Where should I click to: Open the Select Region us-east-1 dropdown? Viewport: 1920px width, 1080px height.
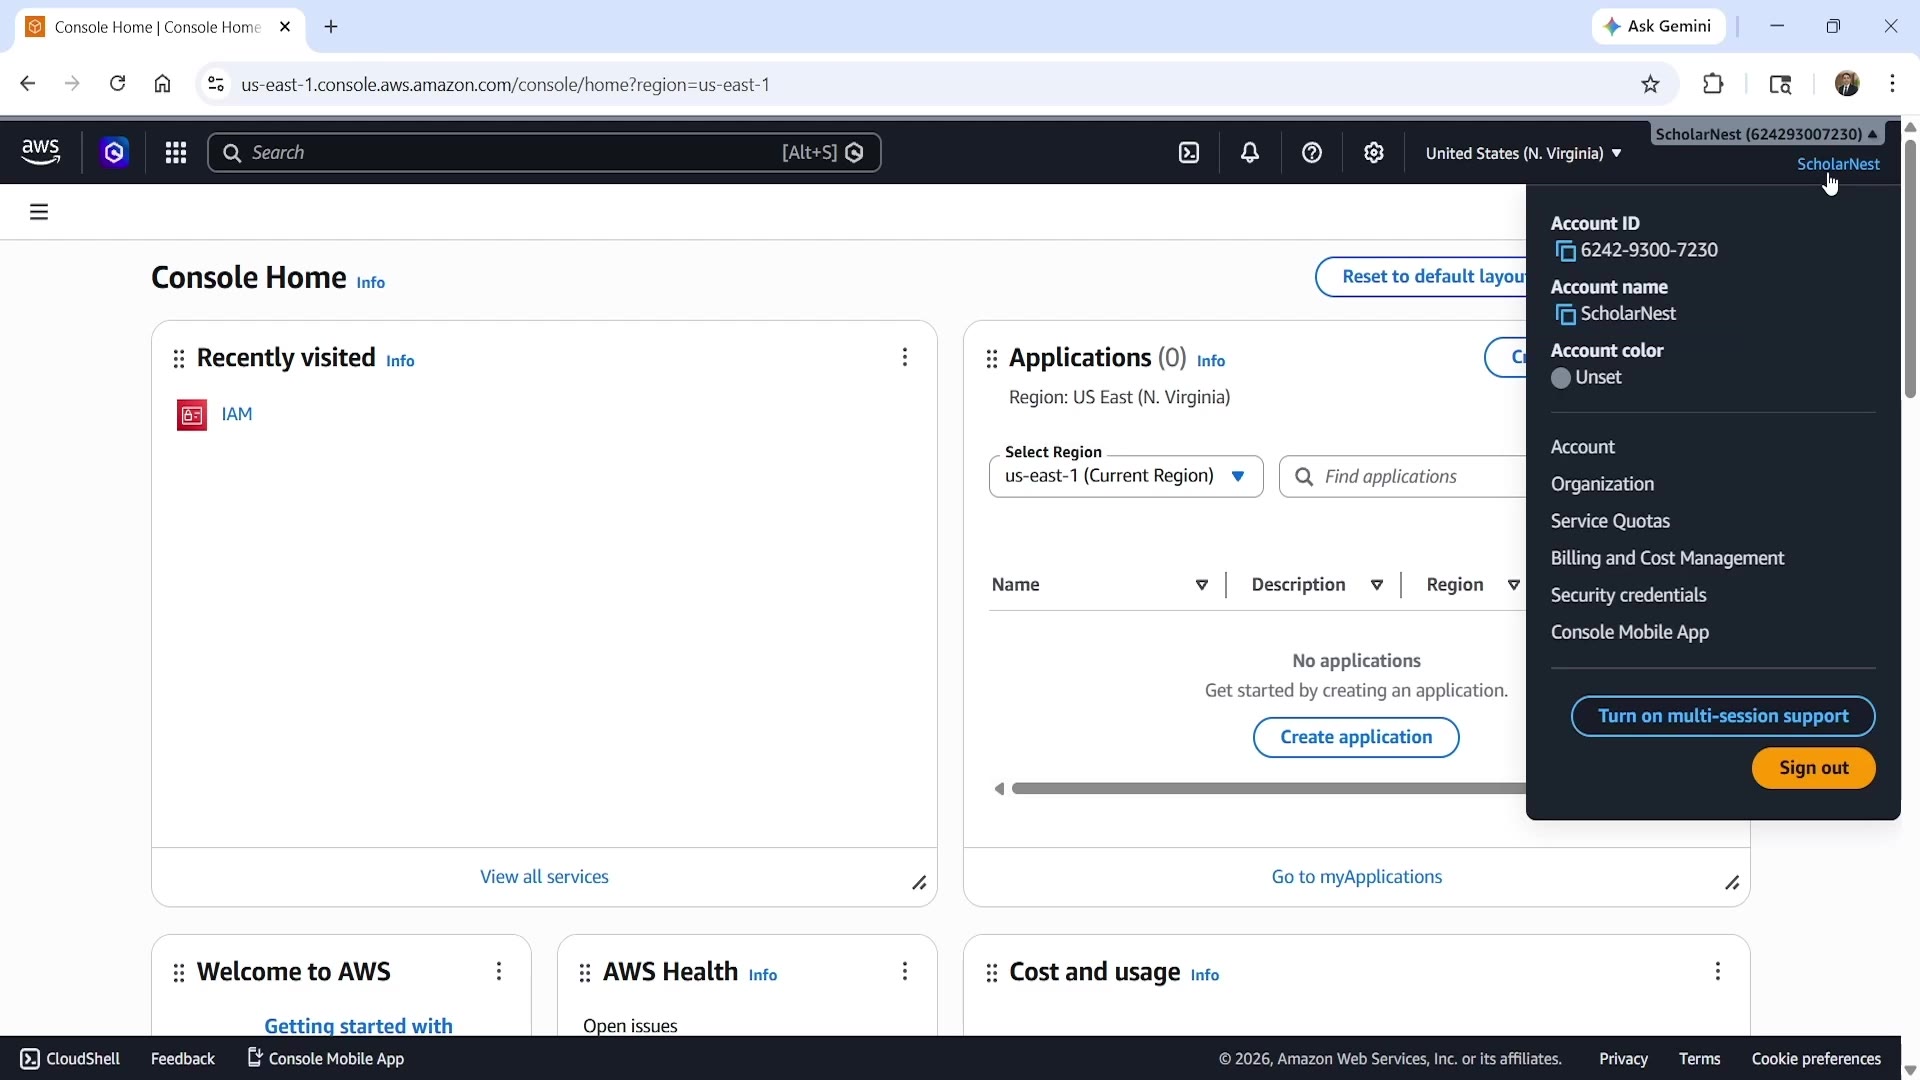pos(1126,477)
